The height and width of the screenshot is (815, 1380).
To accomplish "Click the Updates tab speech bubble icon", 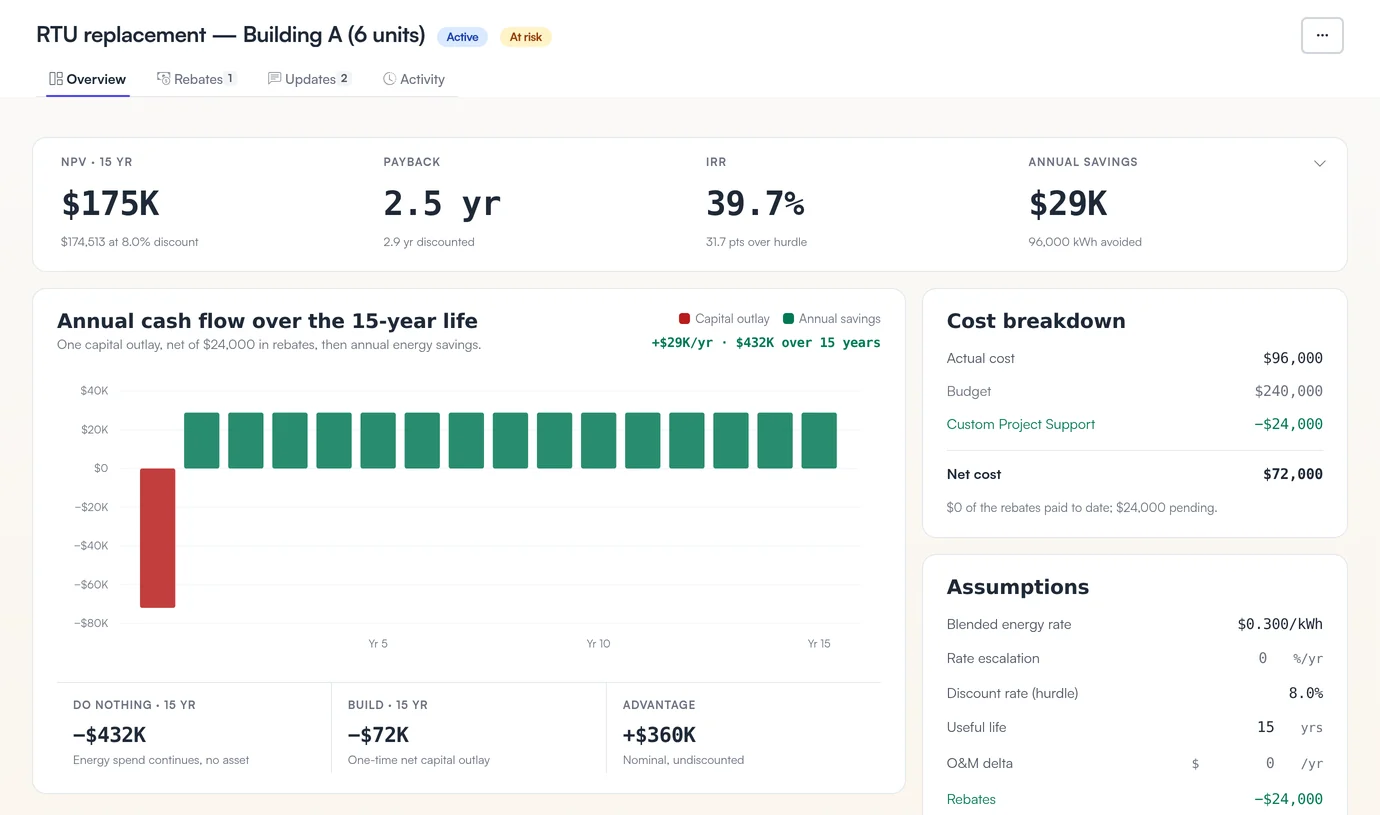I will [274, 78].
